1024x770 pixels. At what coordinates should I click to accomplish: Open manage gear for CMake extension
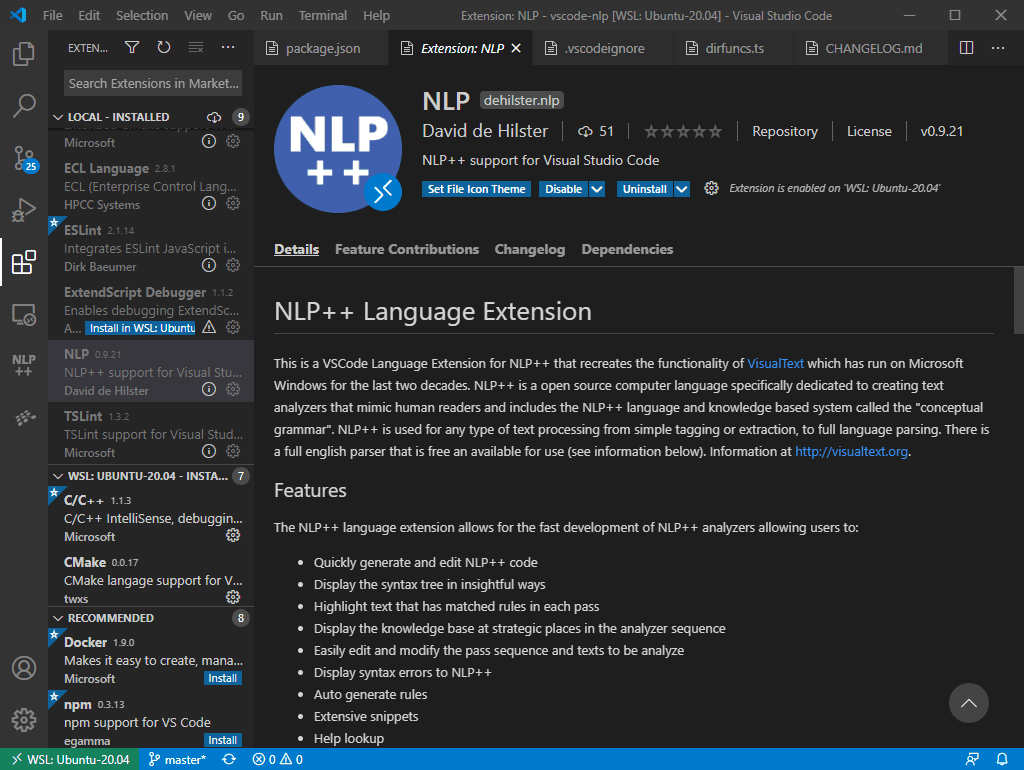233,597
